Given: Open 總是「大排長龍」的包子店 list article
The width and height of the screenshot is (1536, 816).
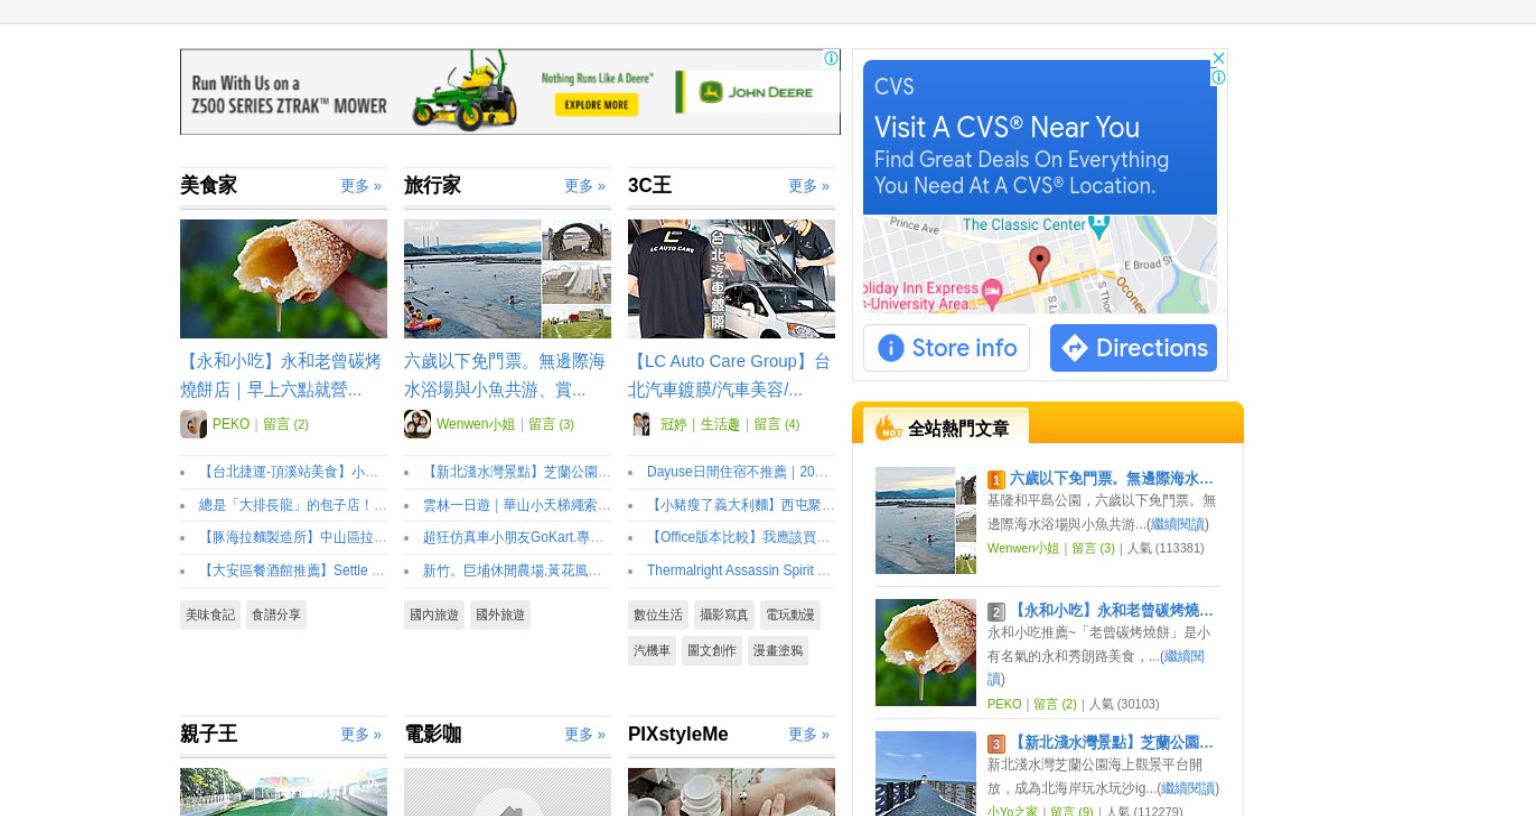Looking at the screenshot, I should click(x=292, y=505).
